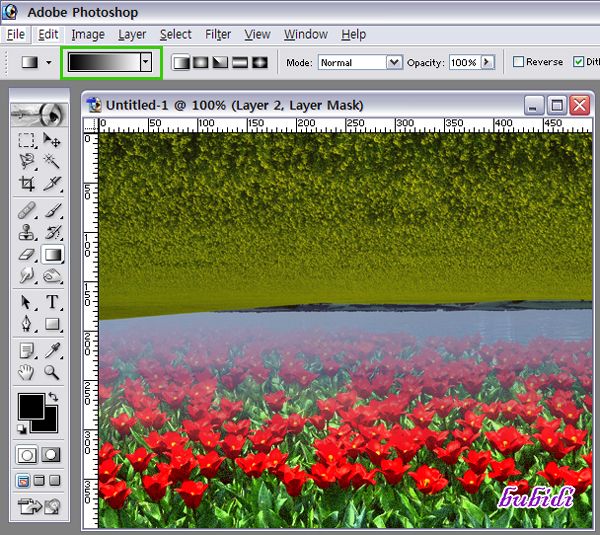
Task: Close the Untitled-1 document window
Action: click(x=580, y=105)
